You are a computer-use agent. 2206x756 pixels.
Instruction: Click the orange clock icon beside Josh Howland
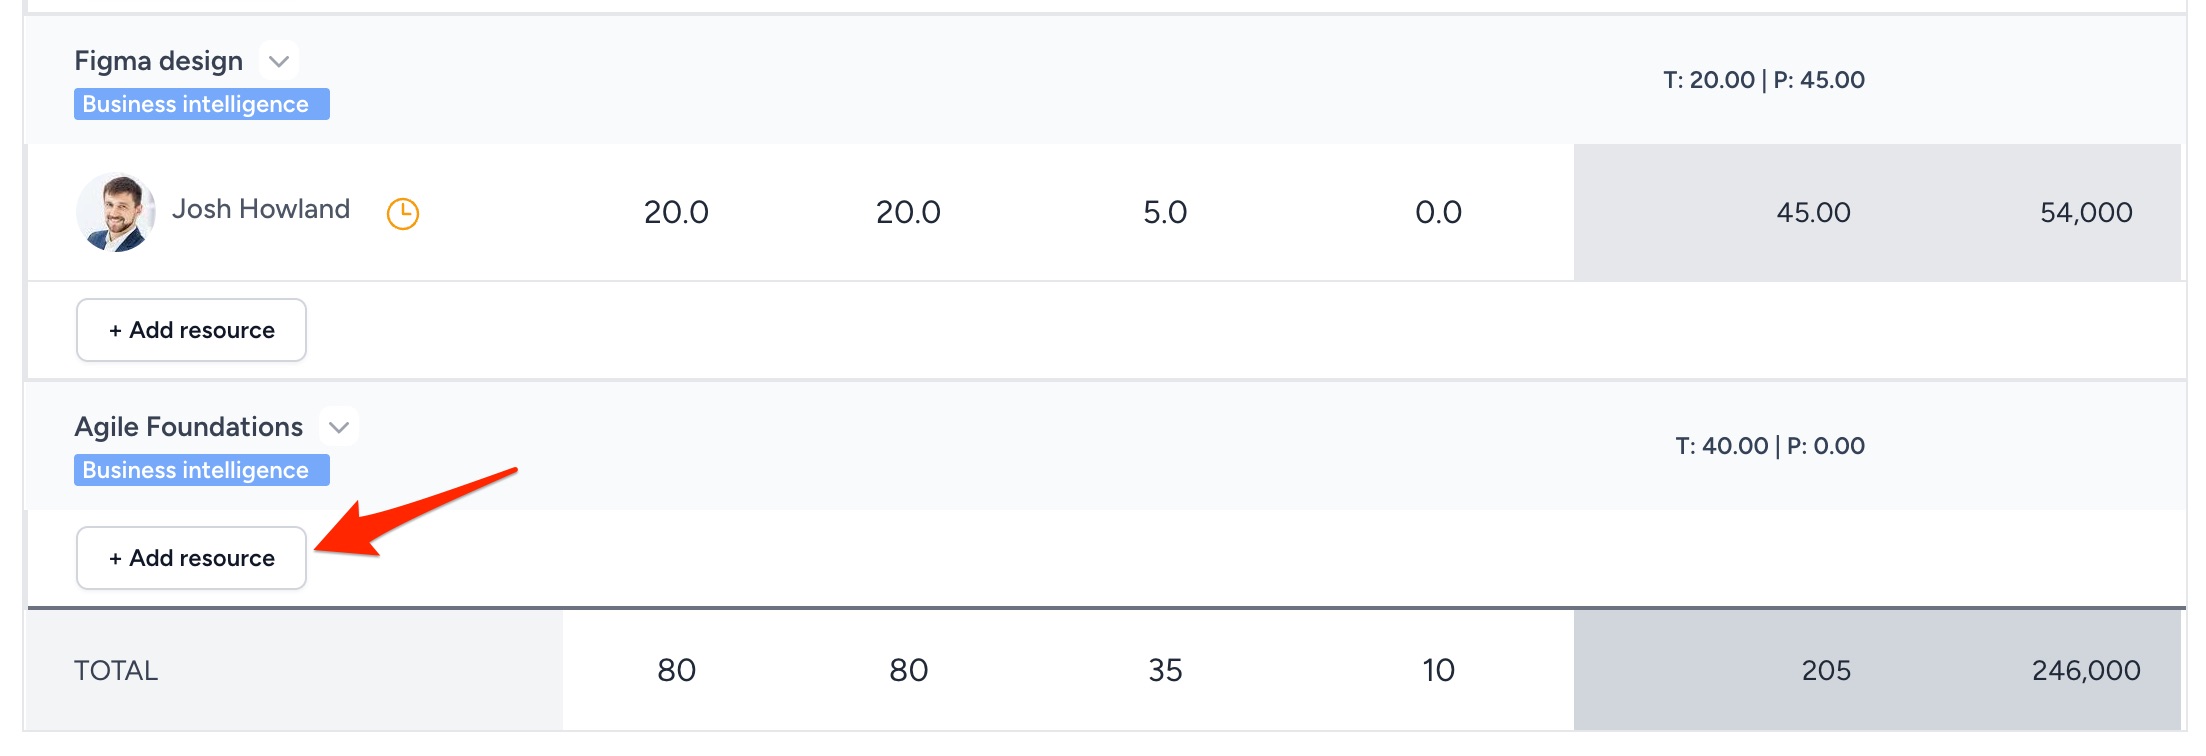(x=403, y=213)
